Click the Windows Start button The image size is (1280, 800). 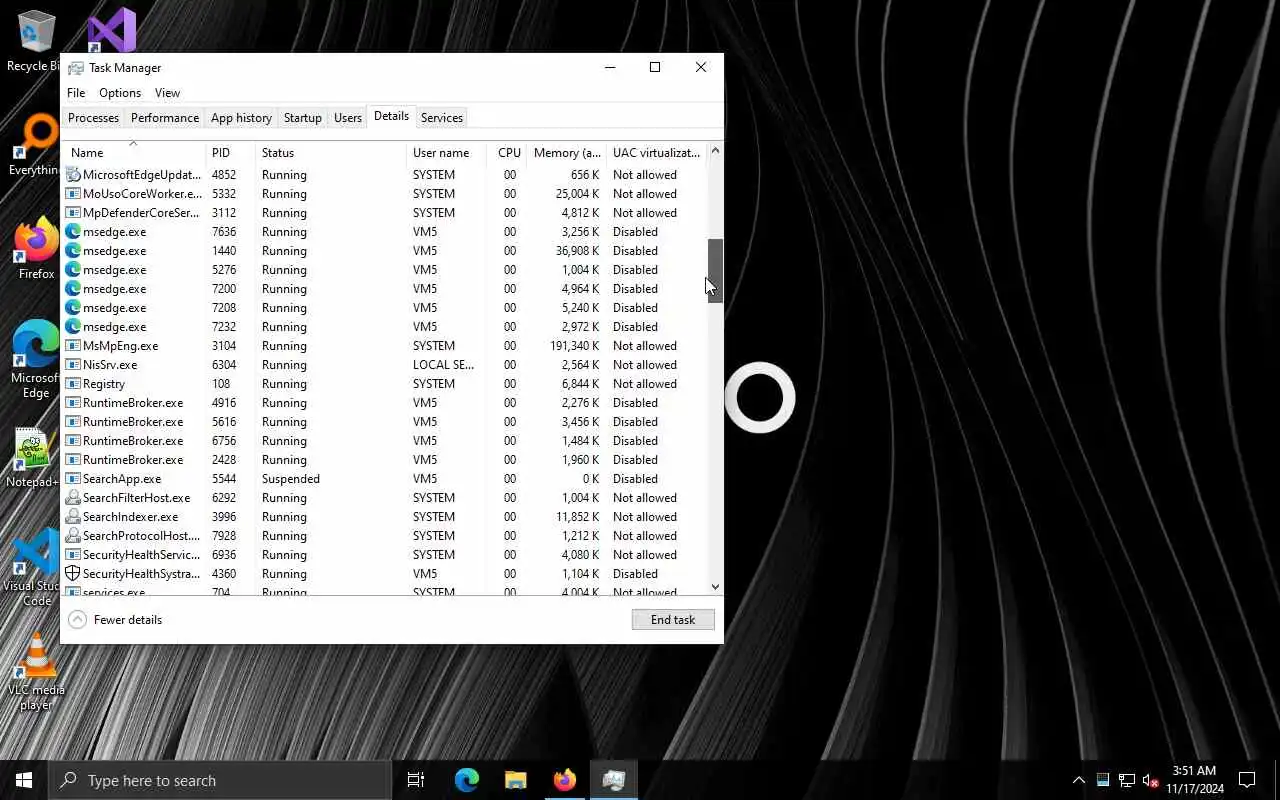(x=24, y=780)
